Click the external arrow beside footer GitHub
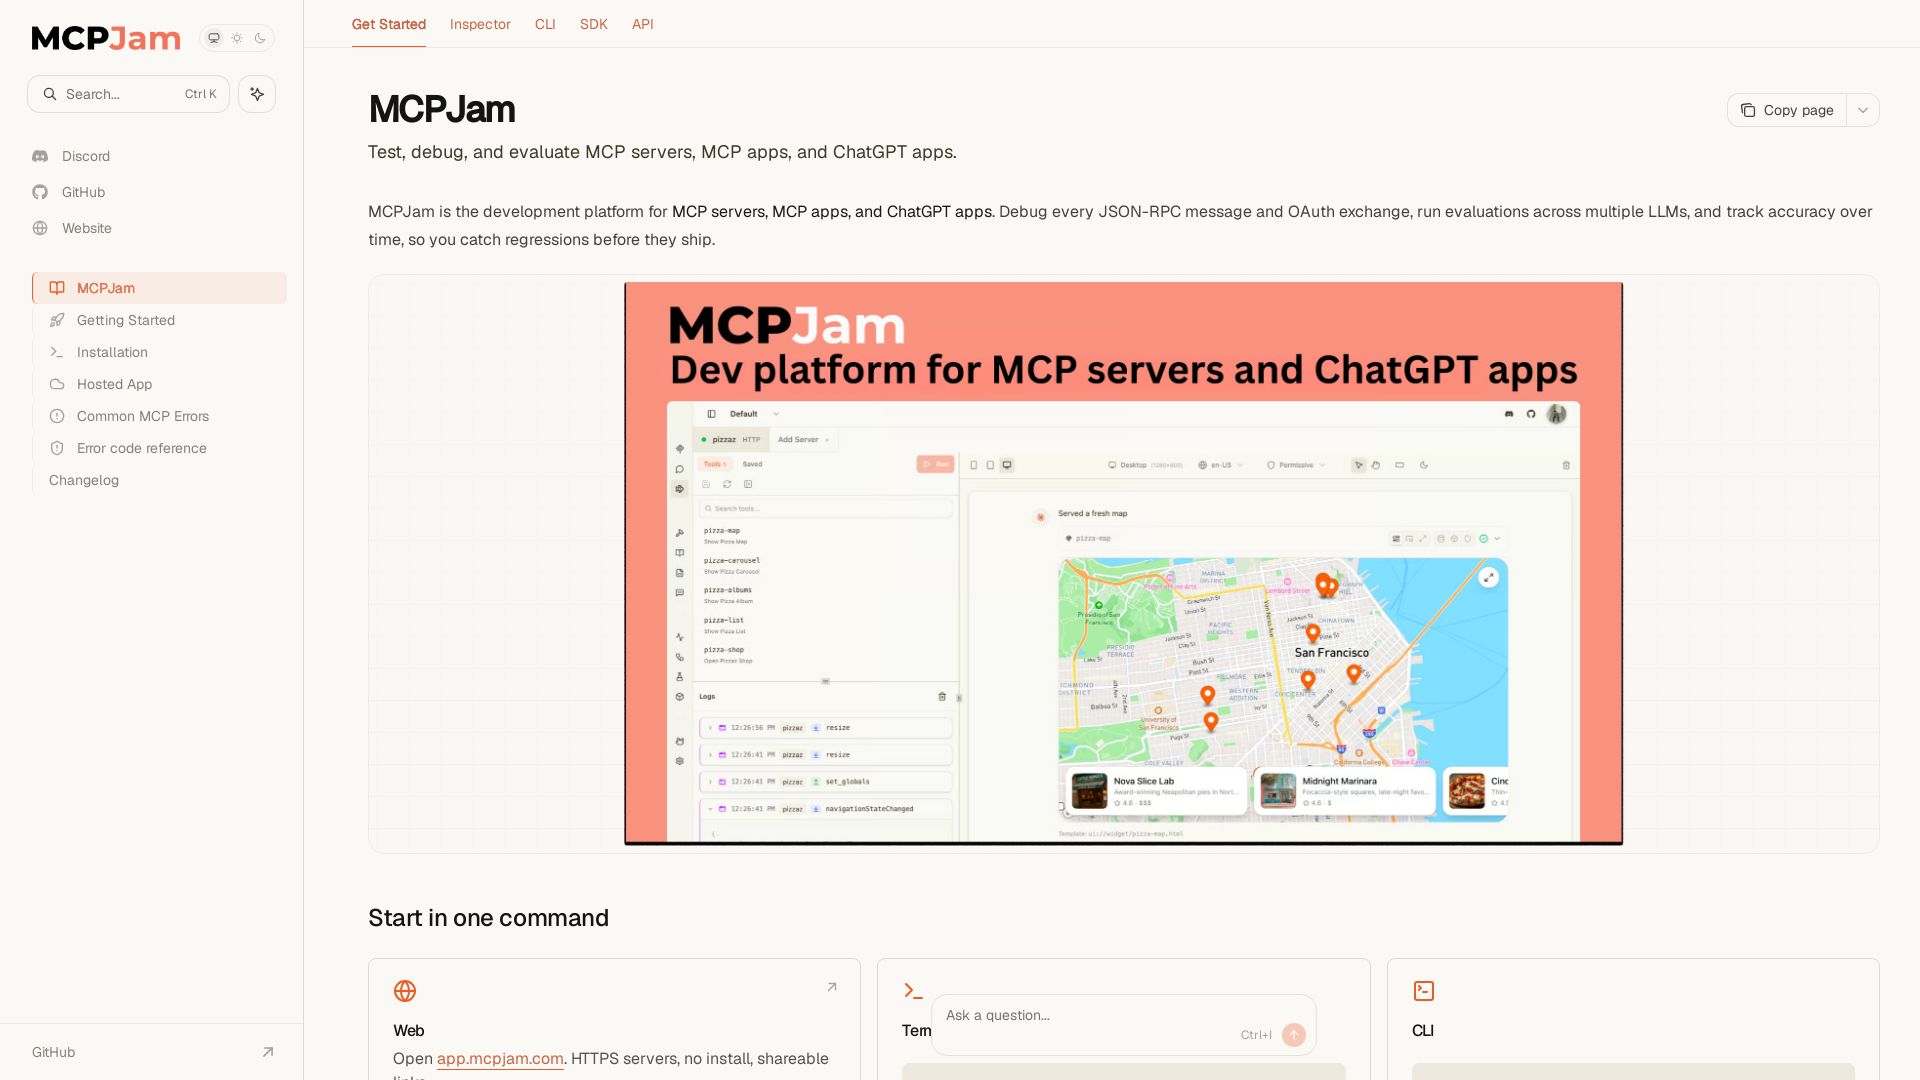1920x1080 pixels. tap(268, 1052)
